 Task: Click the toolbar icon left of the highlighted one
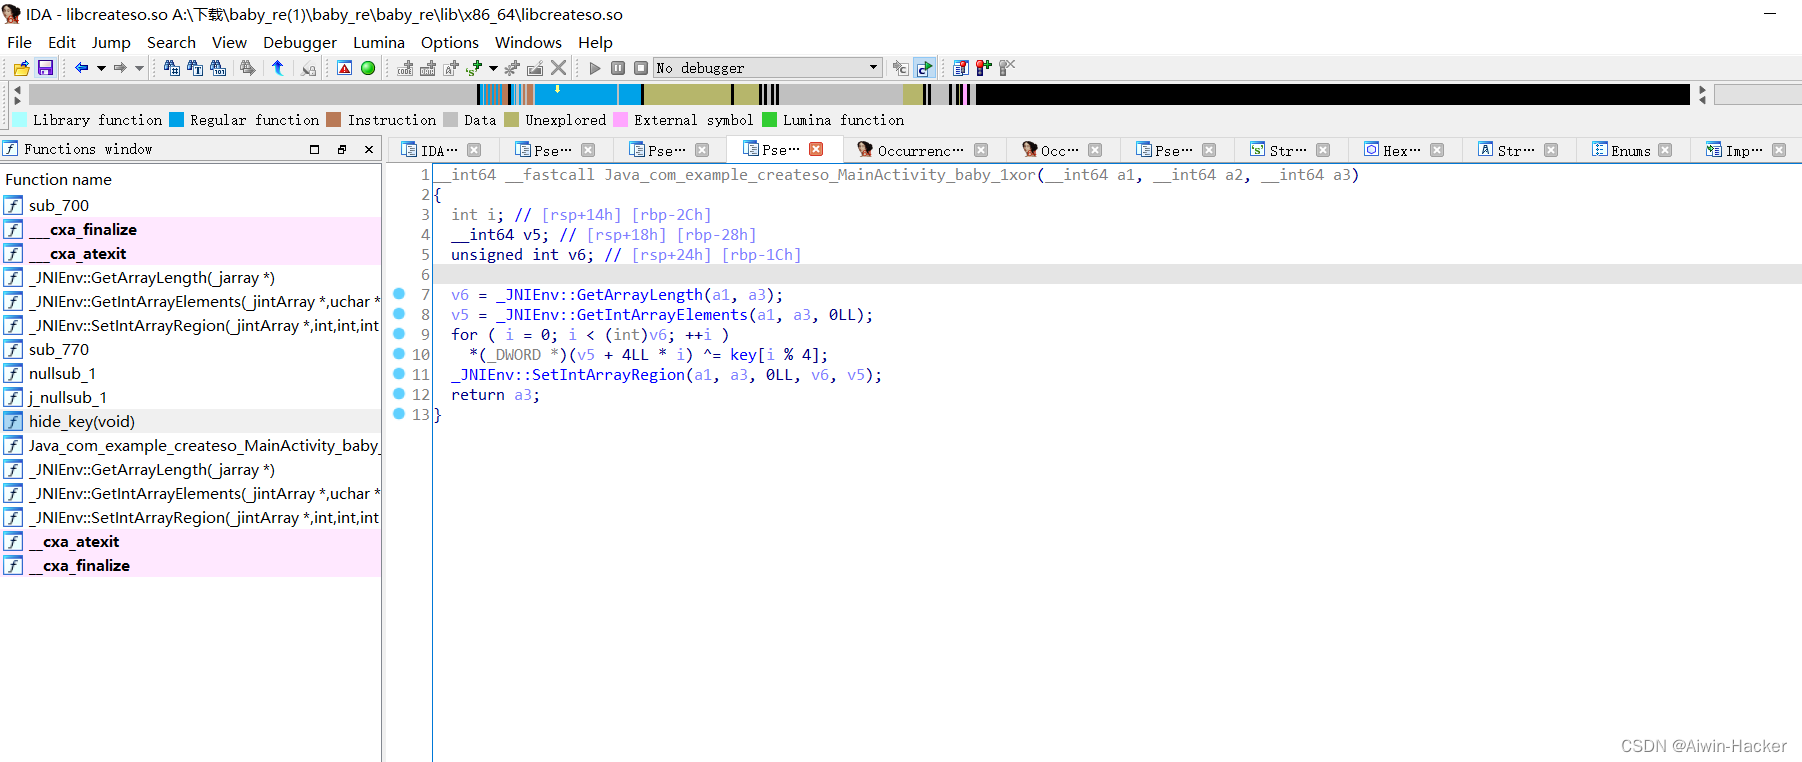tap(901, 68)
